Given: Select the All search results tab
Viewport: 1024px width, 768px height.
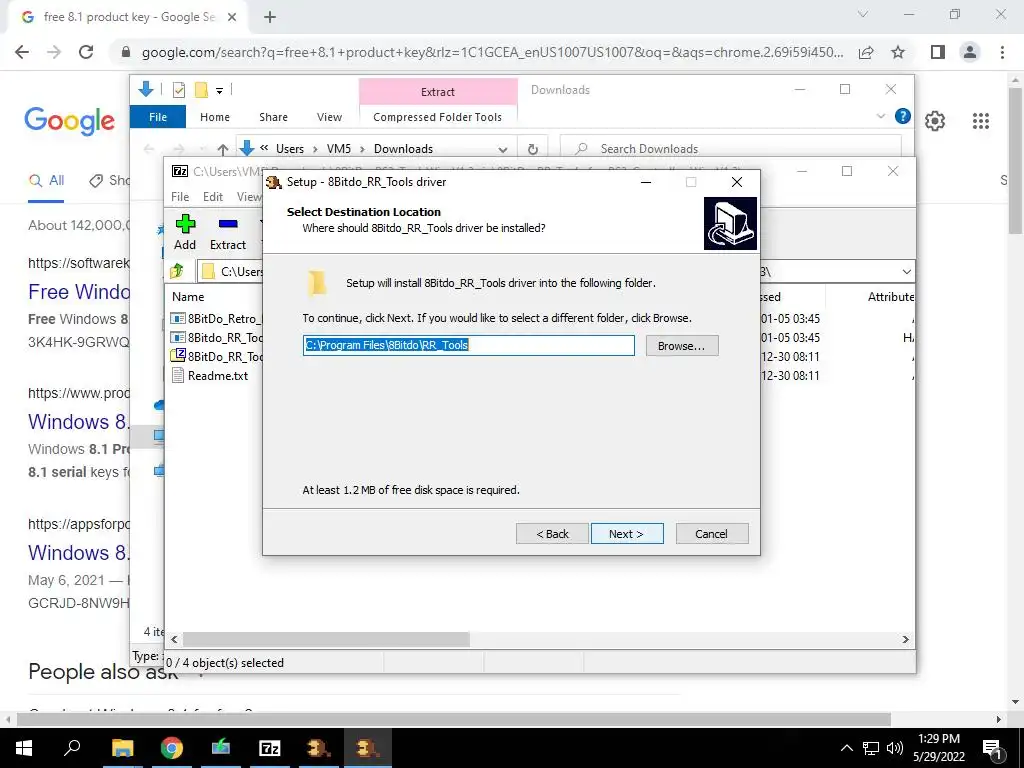Looking at the screenshot, I should pyautogui.click(x=46, y=181).
